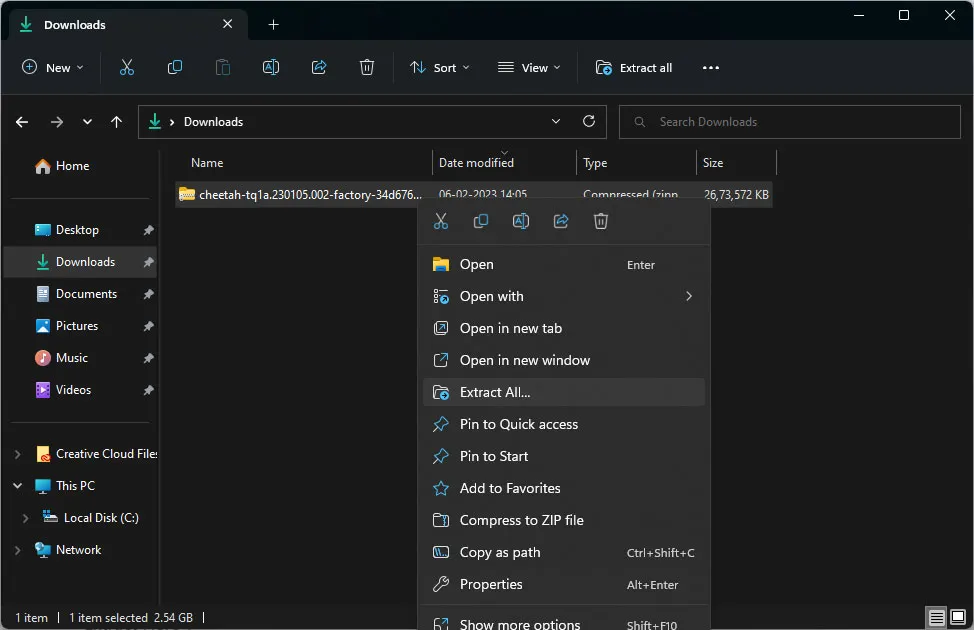Delete the file using the trash icon
The width and height of the screenshot is (974, 630).
pyautogui.click(x=601, y=221)
